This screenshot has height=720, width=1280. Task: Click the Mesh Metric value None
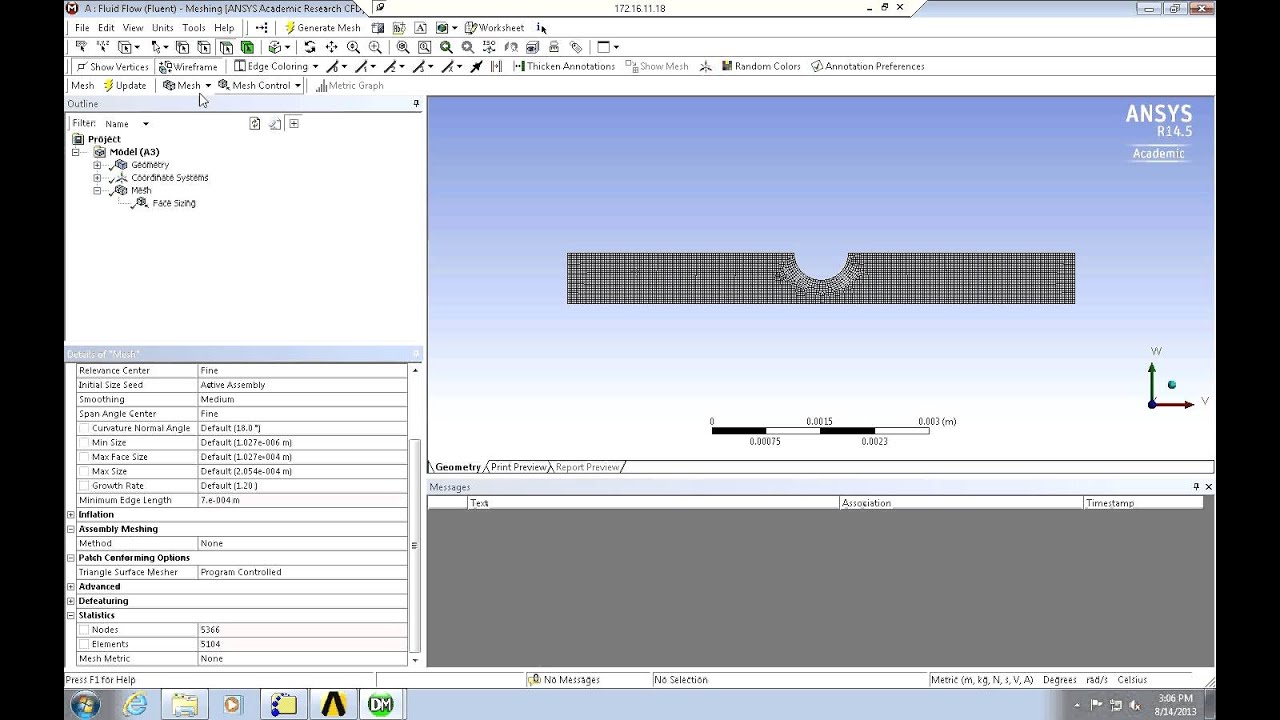[x=302, y=659]
